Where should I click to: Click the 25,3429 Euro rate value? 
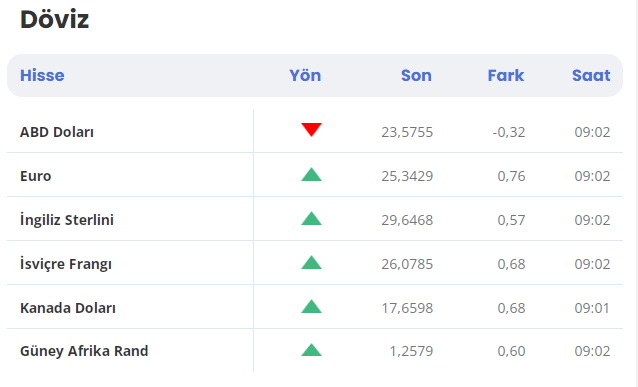click(407, 176)
